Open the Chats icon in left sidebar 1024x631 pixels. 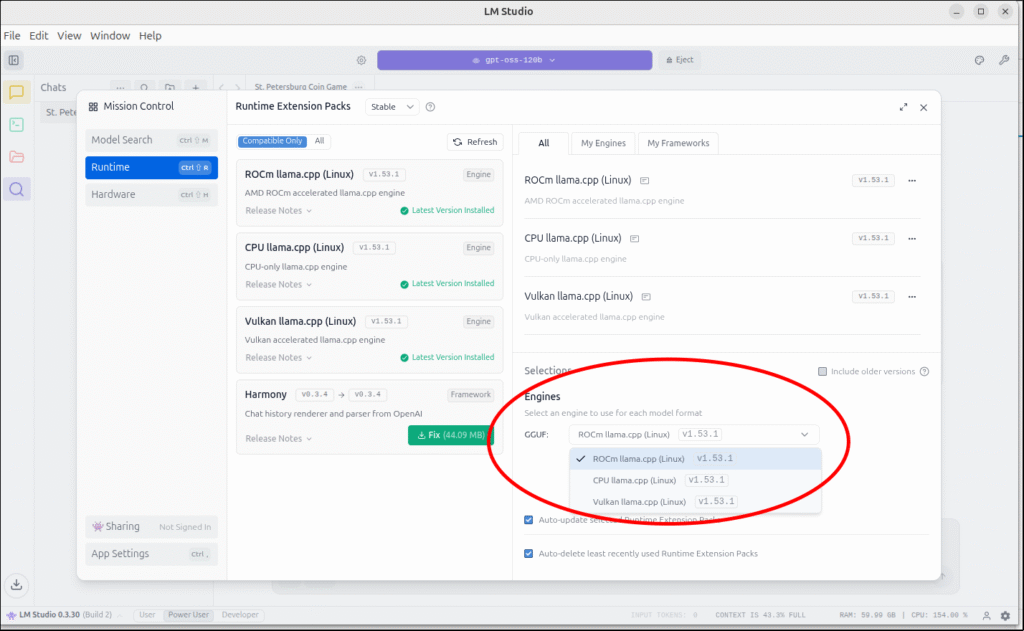16,92
